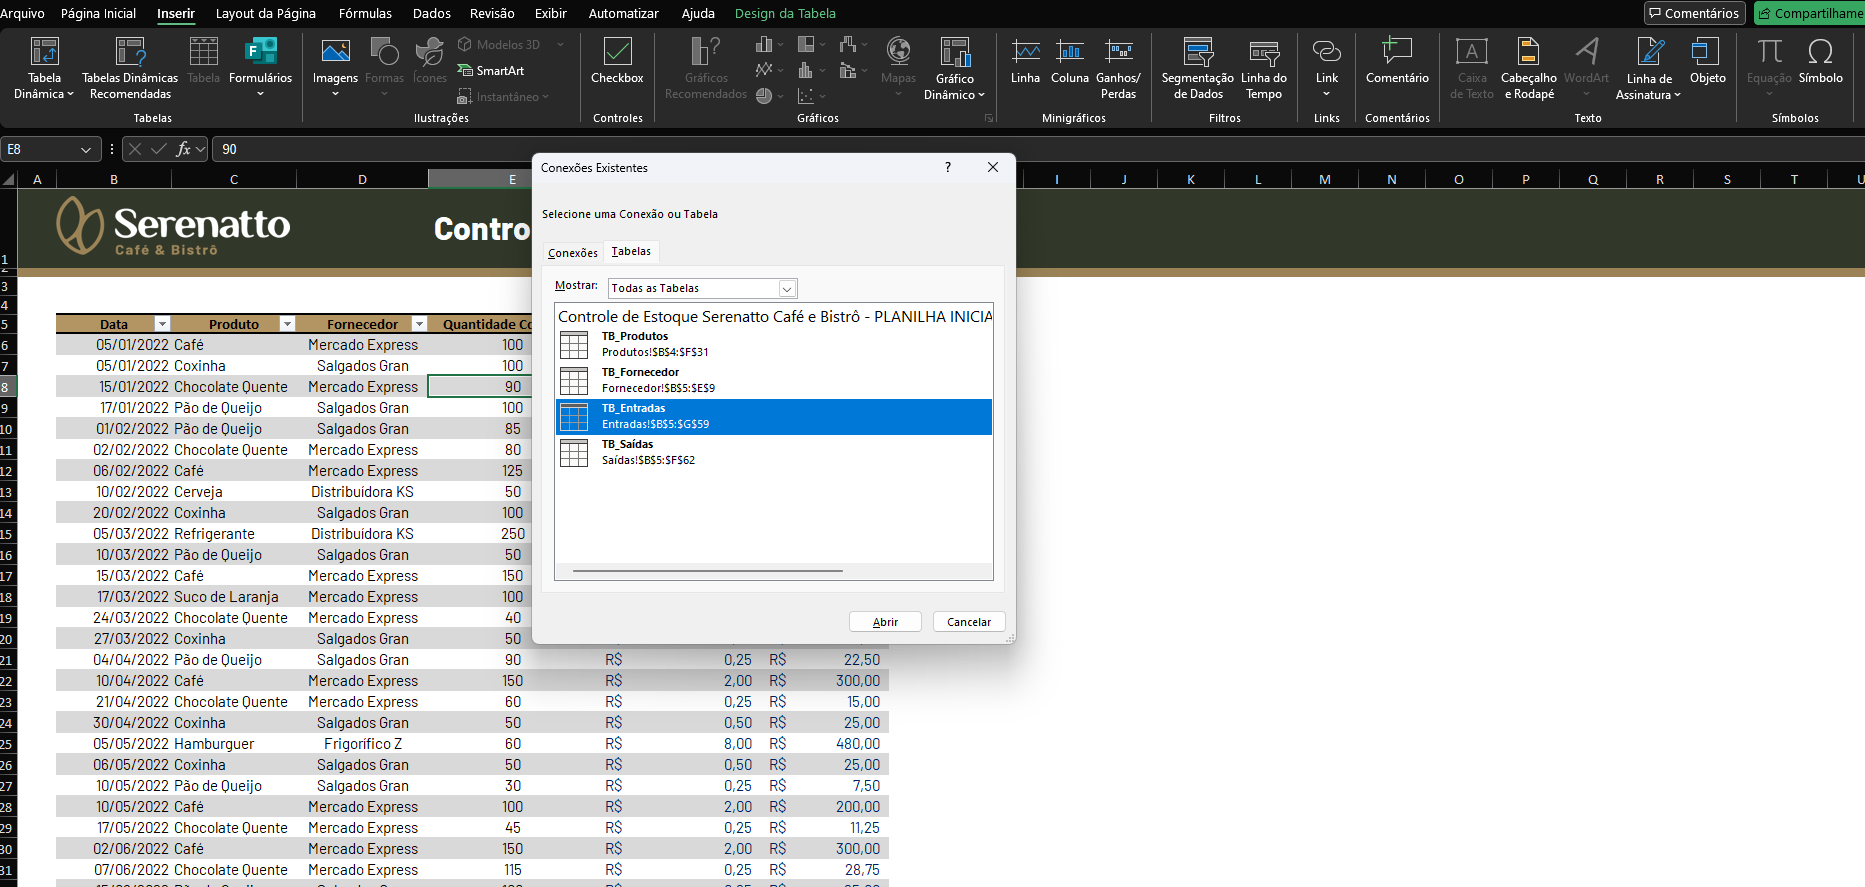Select the TB_Produtos table icon
The image size is (1865, 887).
(x=574, y=345)
